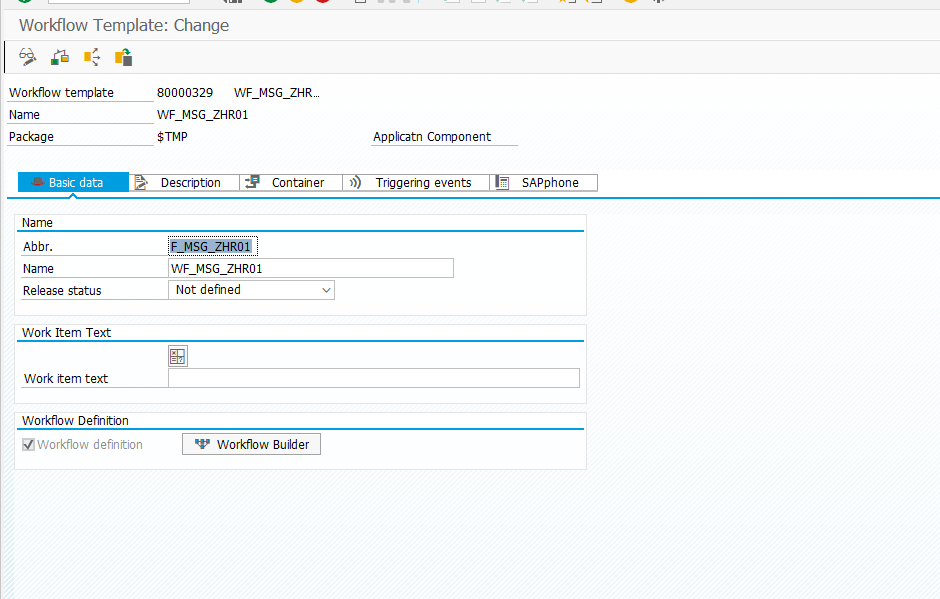Screen dimensions: 940x599
Task: Click the Applicatn Component field label
Action: [x=432, y=137]
